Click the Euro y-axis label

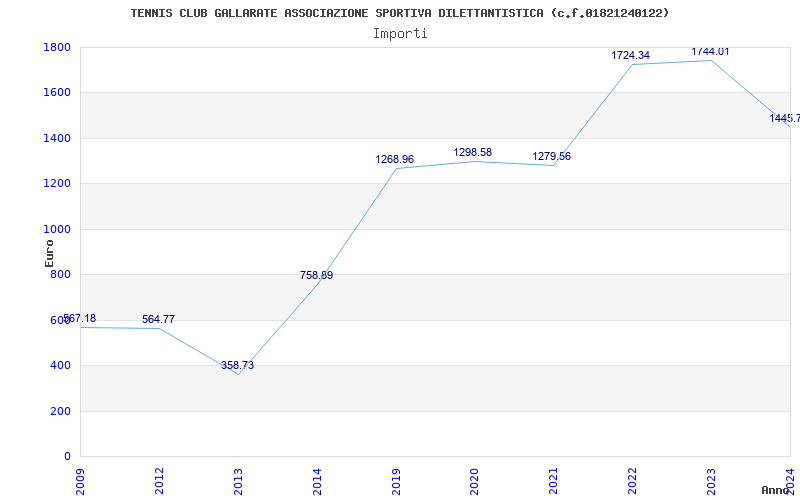(49, 253)
